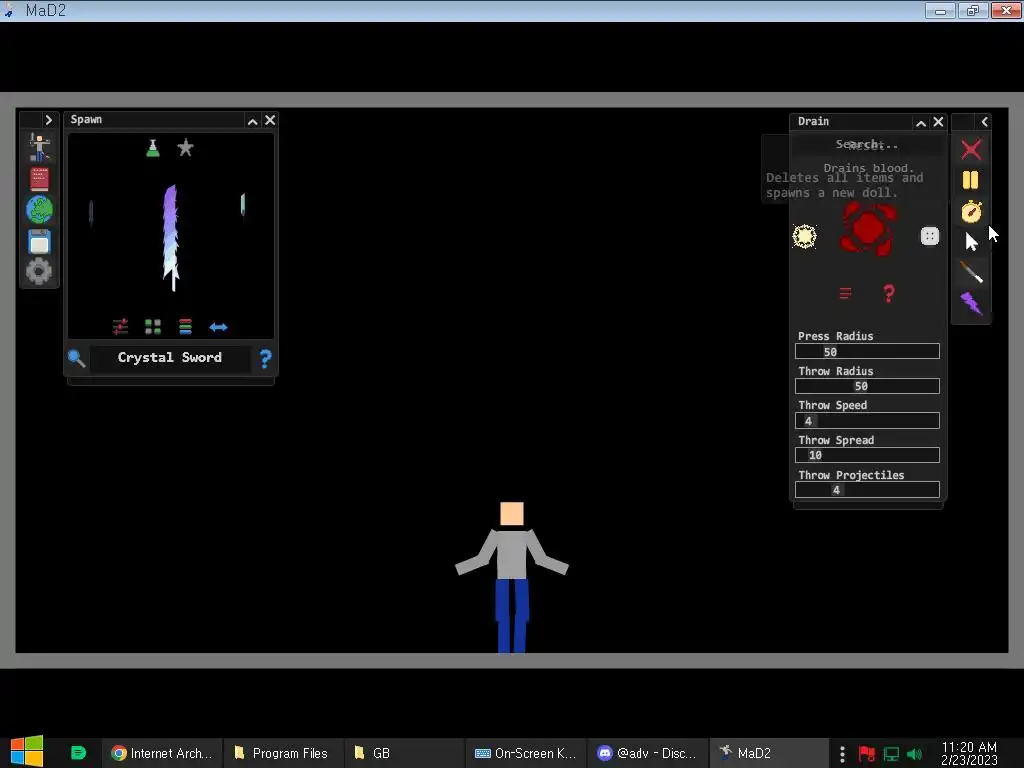
Task: Select the white cursor tool
Action: coord(971,242)
